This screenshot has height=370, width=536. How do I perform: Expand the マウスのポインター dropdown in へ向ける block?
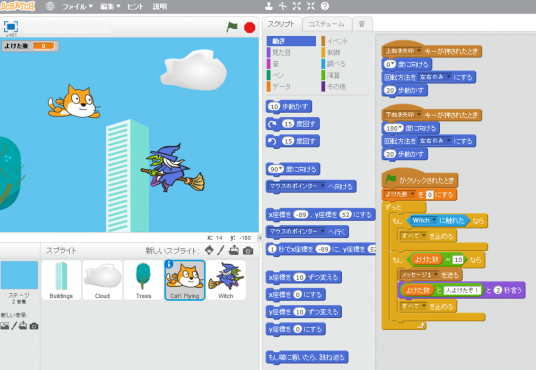point(323,186)
